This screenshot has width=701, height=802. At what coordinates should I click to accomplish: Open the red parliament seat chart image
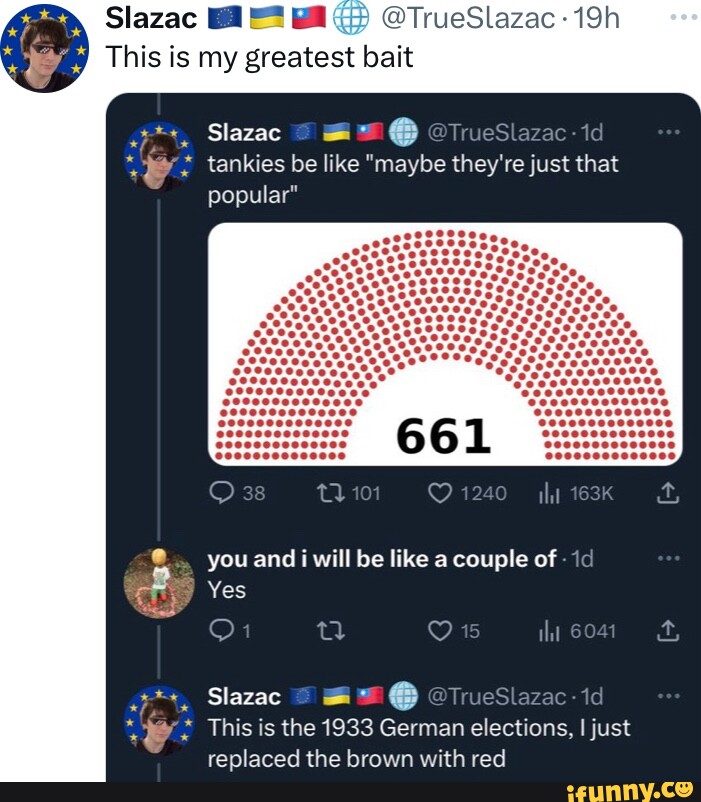pos(445,343)
